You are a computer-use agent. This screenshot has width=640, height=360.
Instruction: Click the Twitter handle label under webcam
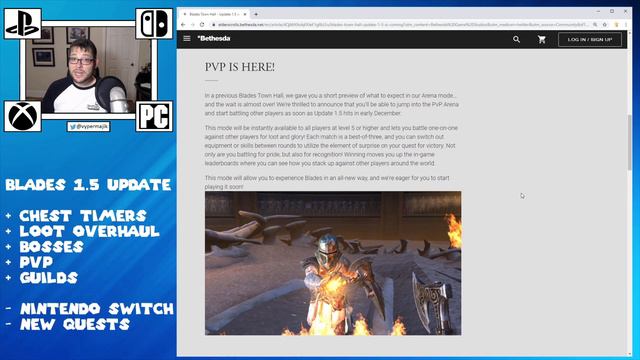(89, 127)
